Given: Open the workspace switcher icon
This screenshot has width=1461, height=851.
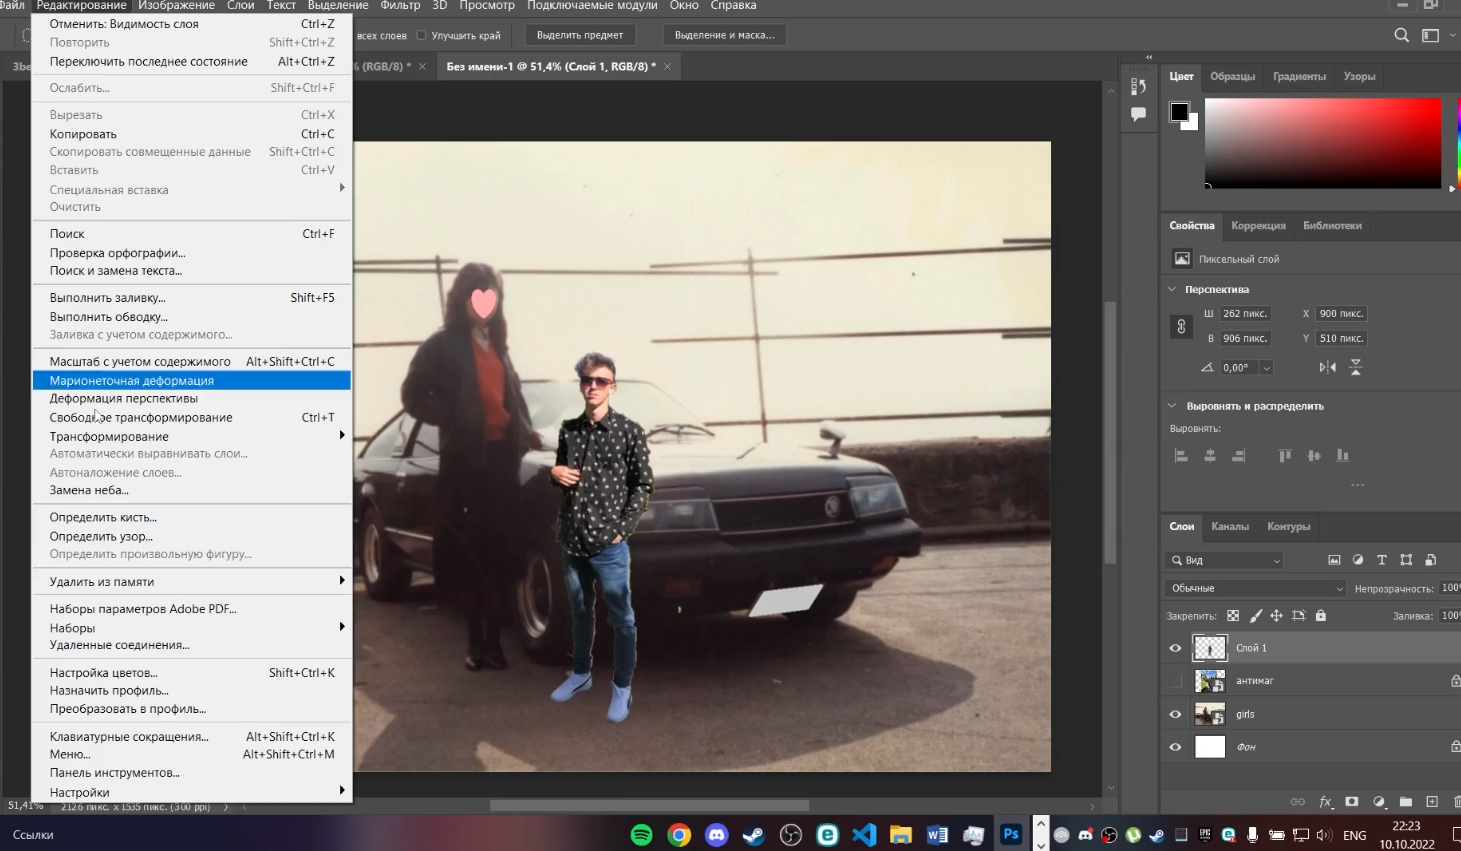Looking at the screenshot, I should click(x=1431, y=35).
